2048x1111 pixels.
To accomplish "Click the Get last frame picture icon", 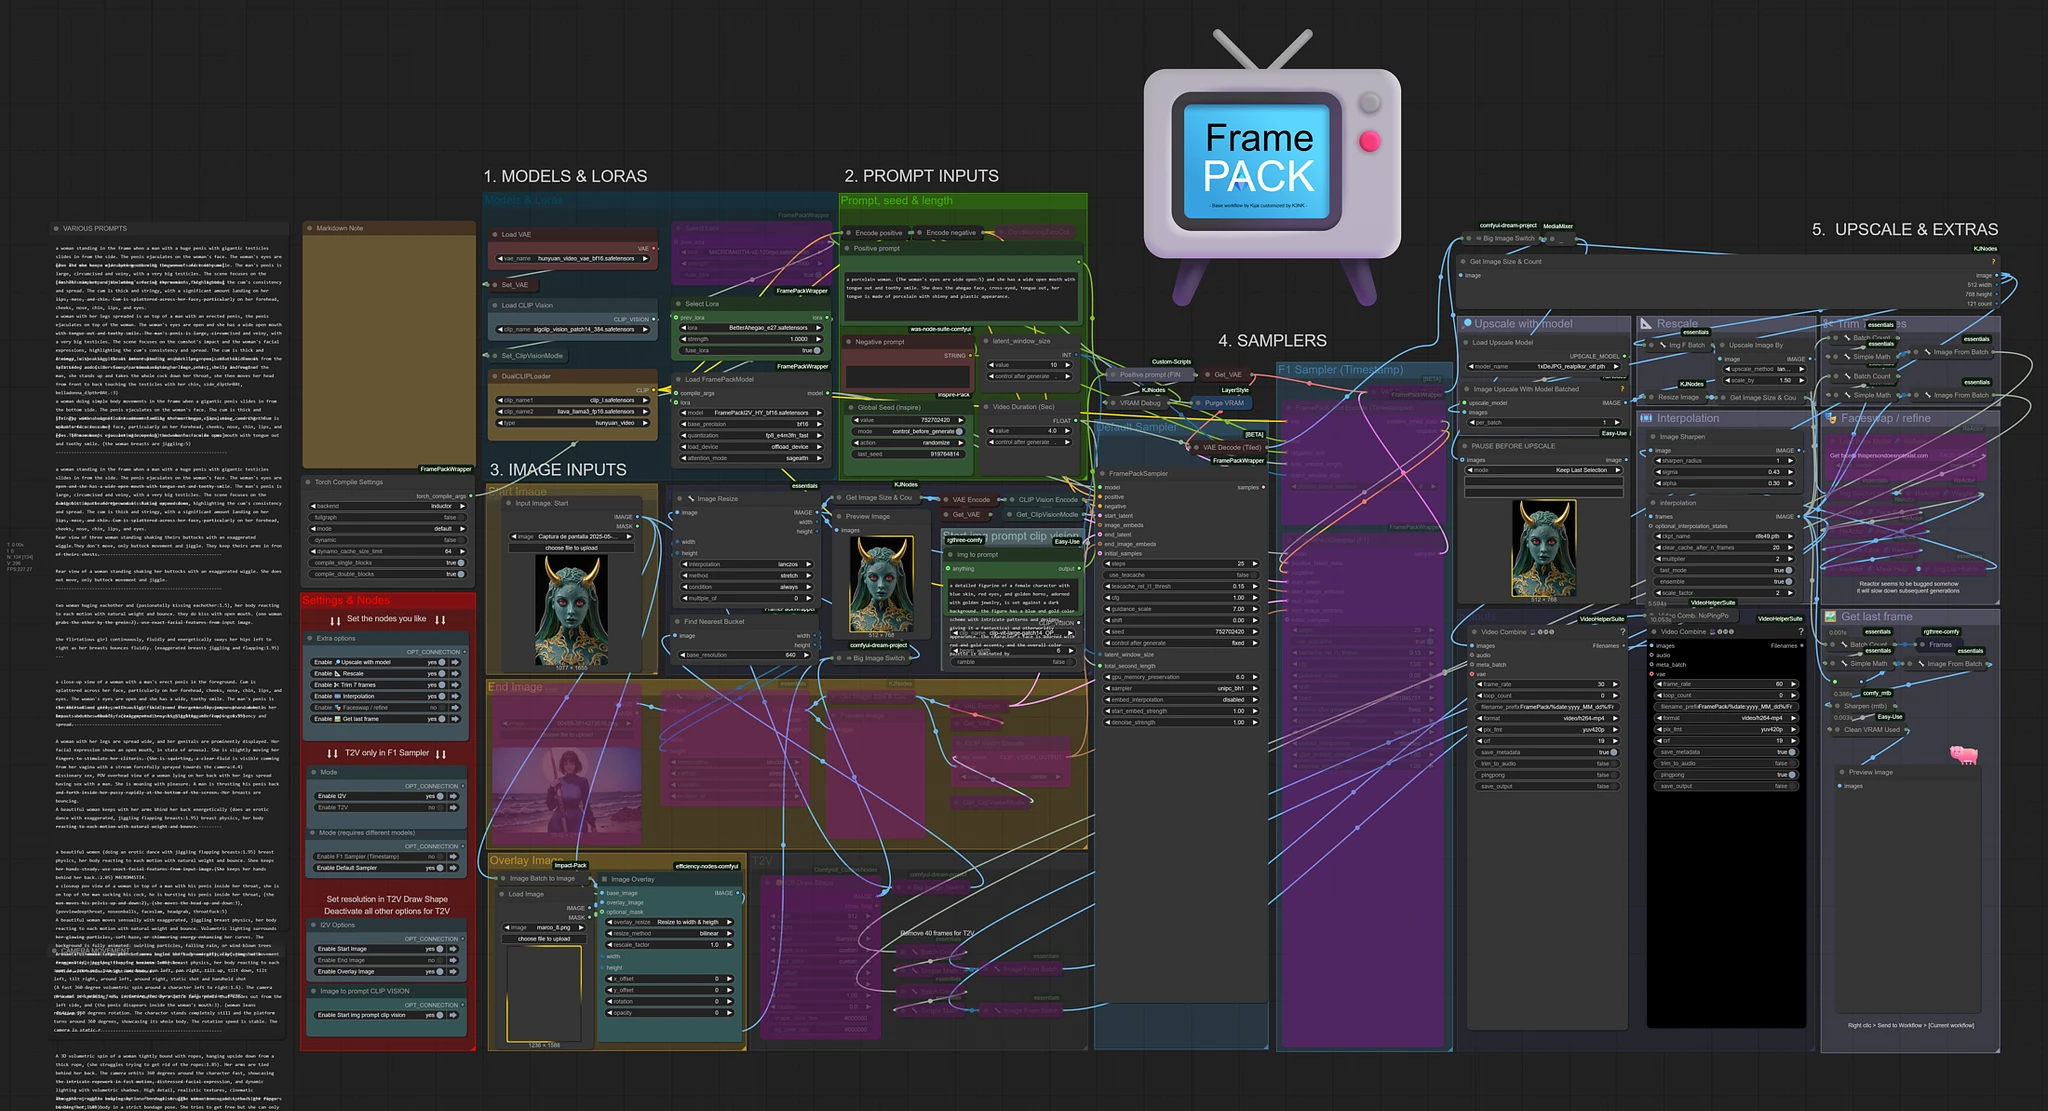I will pos(1831,617).
